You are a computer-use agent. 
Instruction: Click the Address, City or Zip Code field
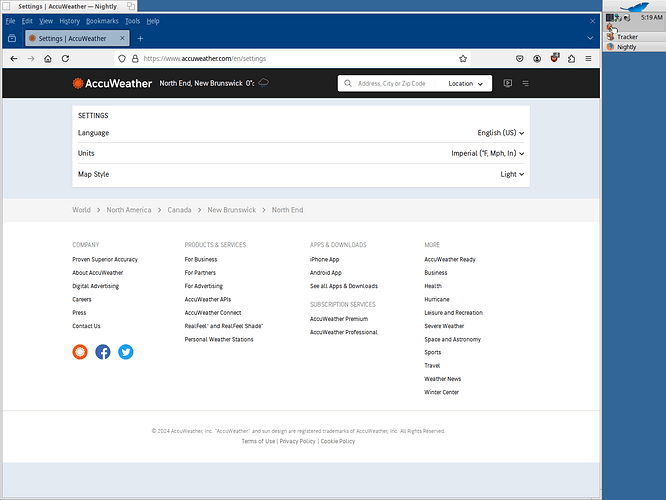coord(392,84)
